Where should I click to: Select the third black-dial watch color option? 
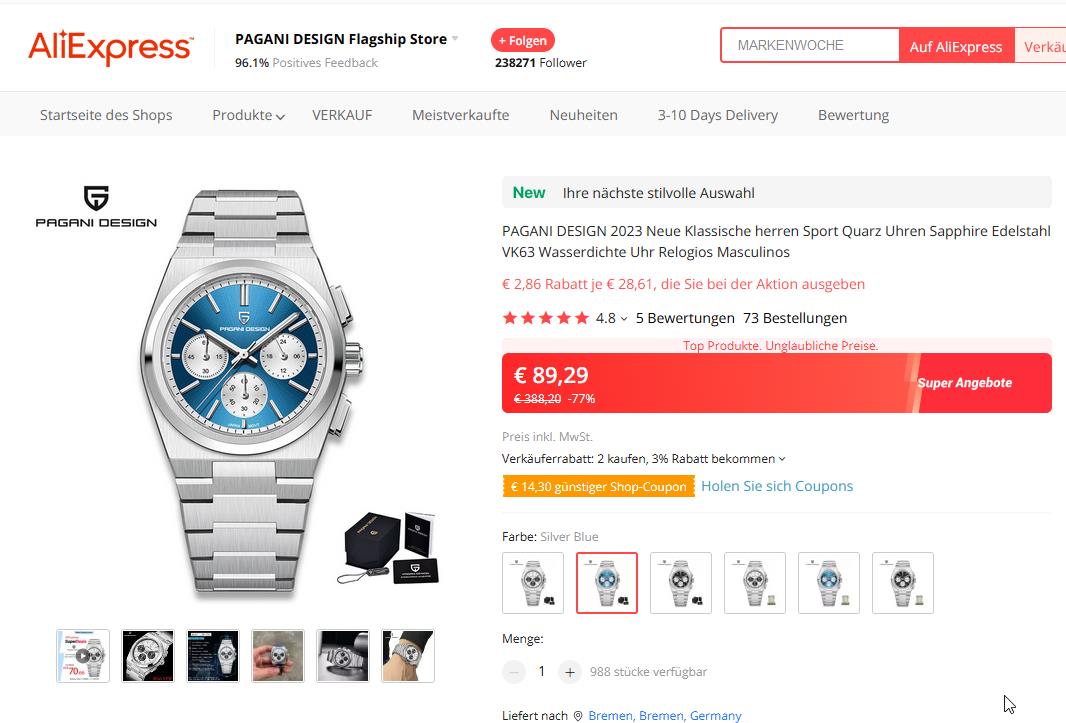pyautogui.click(x=681, y=583)
